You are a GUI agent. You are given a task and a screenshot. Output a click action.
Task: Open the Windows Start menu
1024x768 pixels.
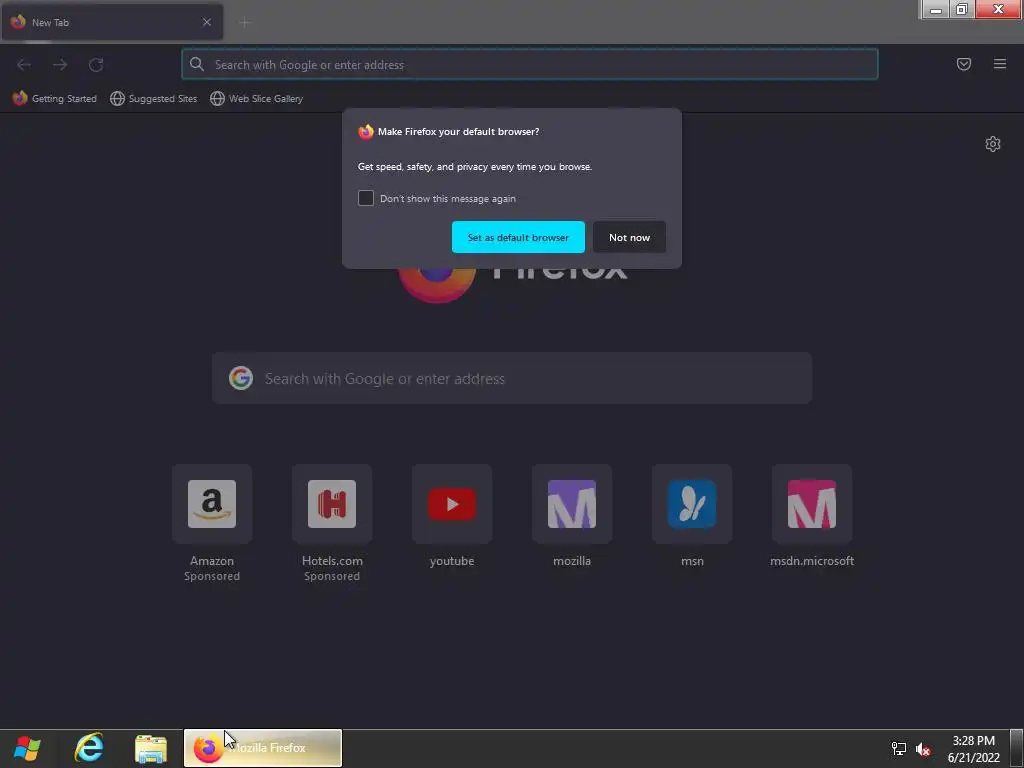click(27, 748)
